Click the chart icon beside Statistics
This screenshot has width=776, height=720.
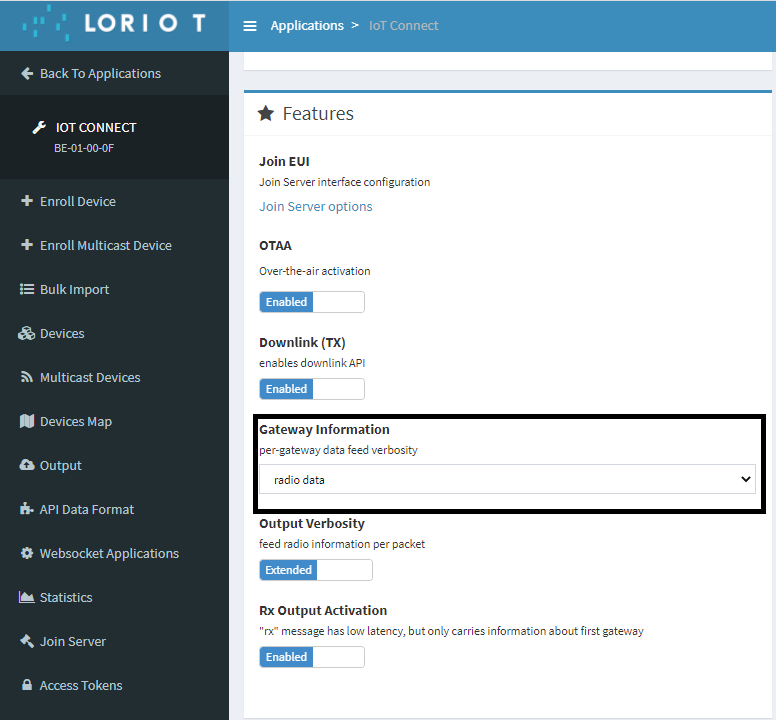tap(27, 597)
